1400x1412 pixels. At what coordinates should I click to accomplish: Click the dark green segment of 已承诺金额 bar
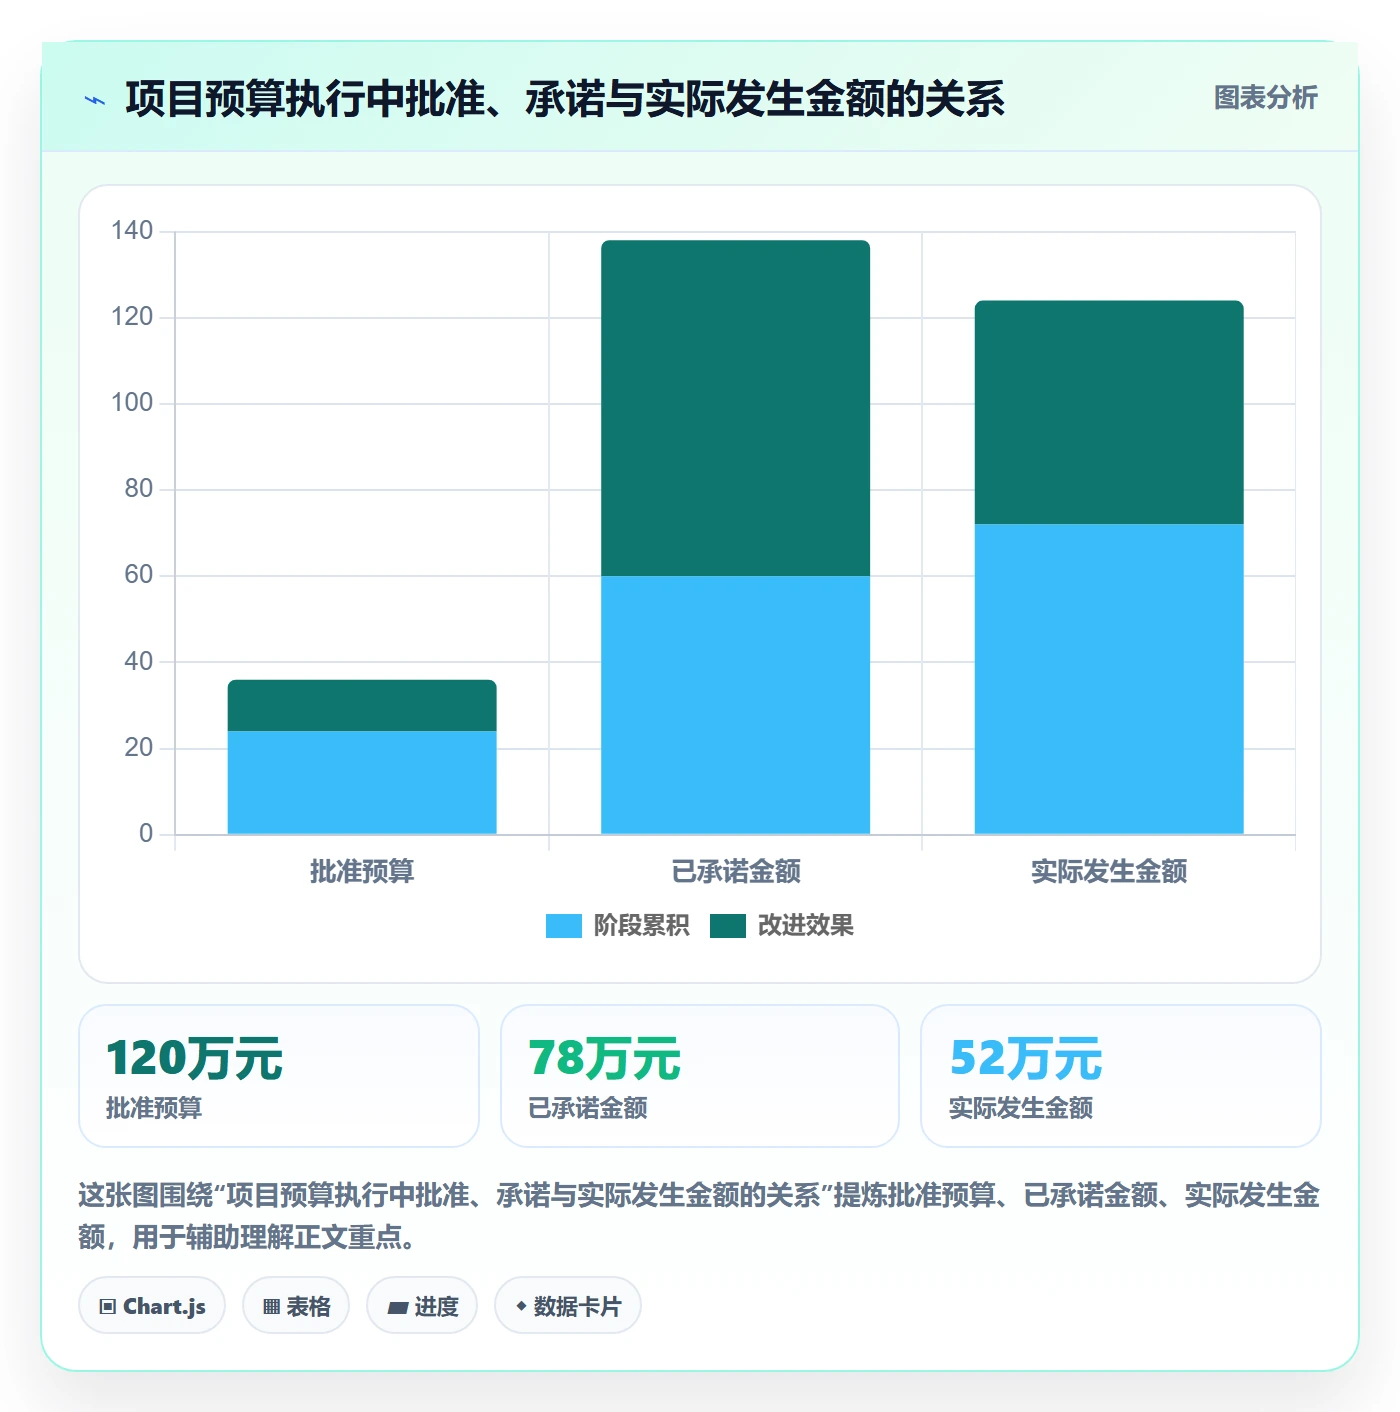(735, 408)
